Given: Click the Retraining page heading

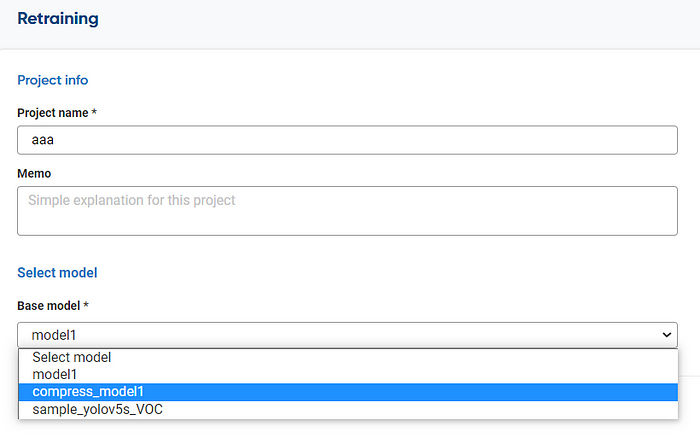Looking at the screenshot, I should [57, 19].
